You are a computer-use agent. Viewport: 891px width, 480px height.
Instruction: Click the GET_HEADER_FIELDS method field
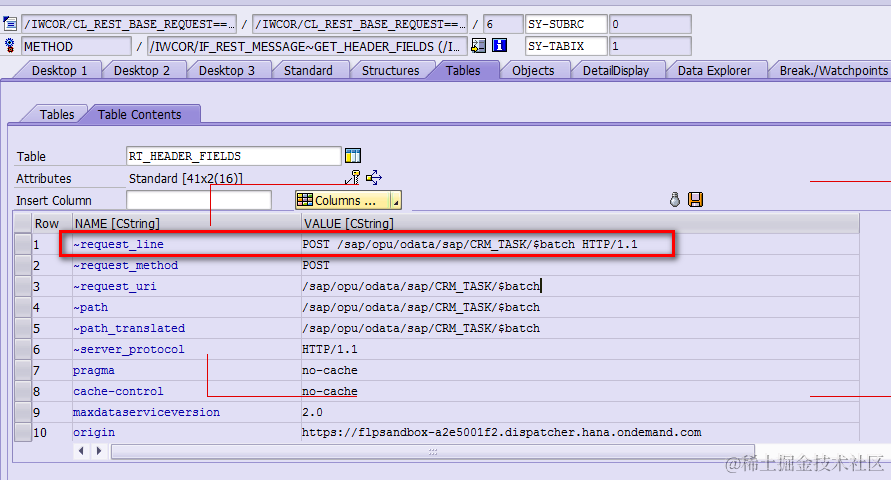[x=307, y=46]
